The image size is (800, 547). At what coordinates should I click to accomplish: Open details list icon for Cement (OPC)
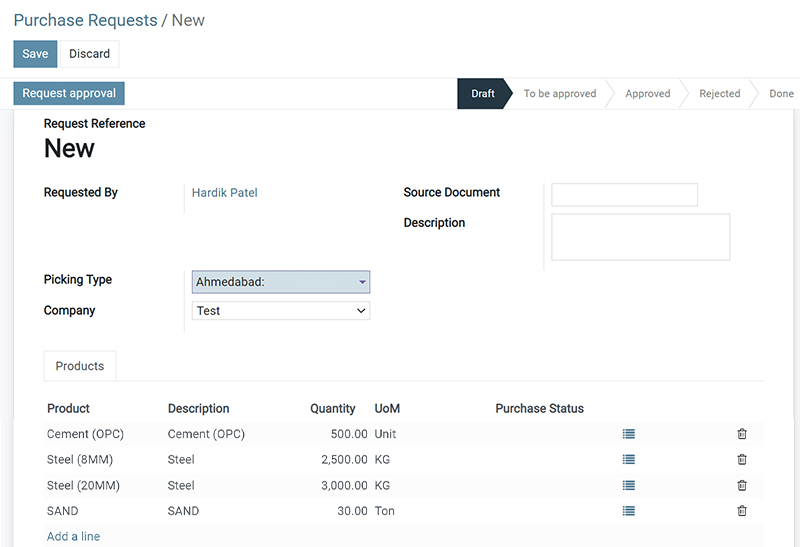629,434
